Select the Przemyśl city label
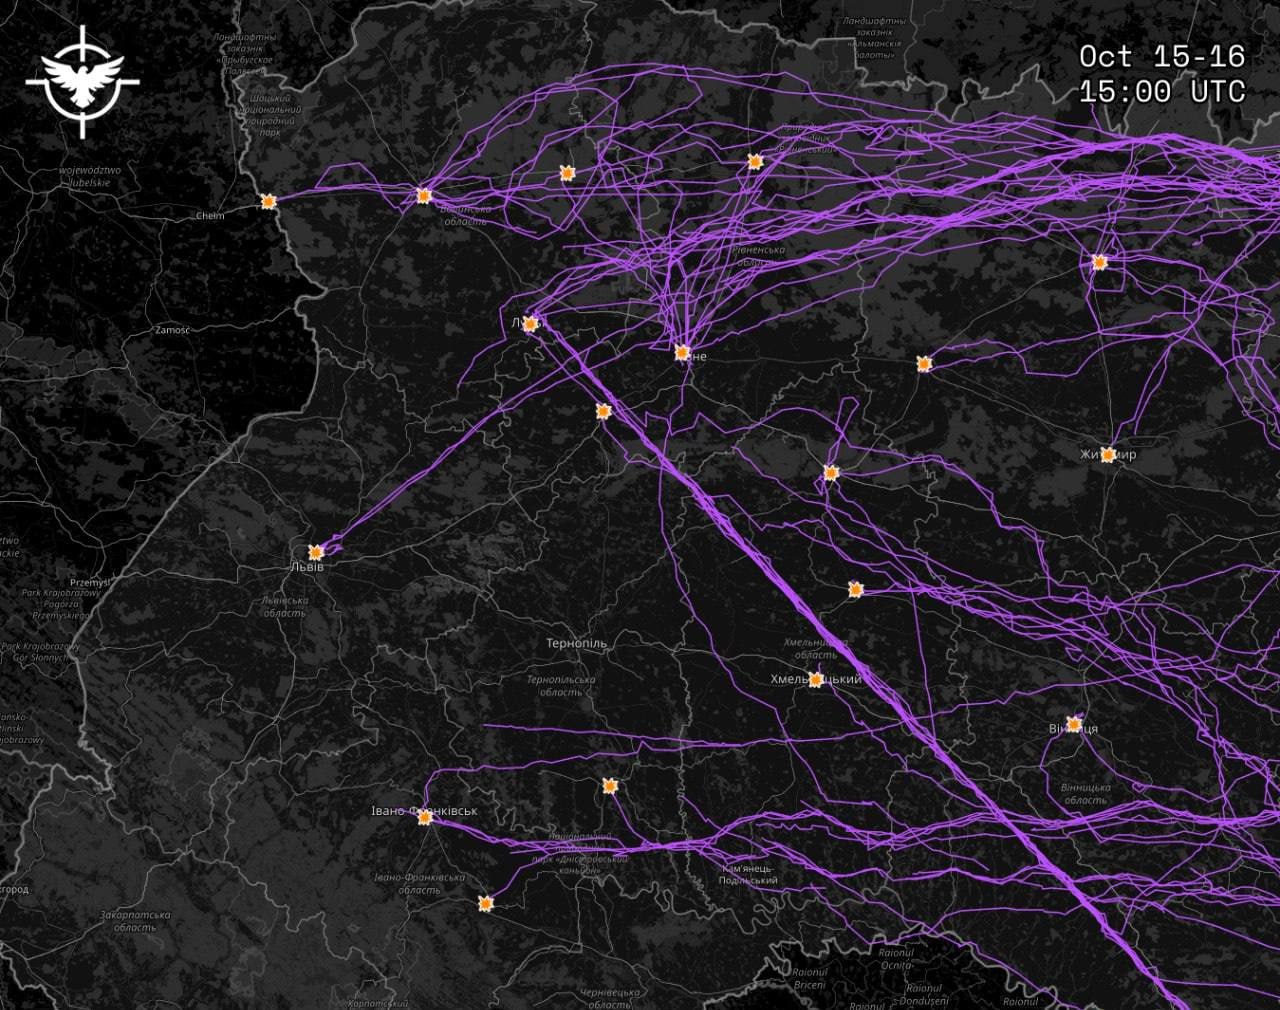 (x=89, y=582)
